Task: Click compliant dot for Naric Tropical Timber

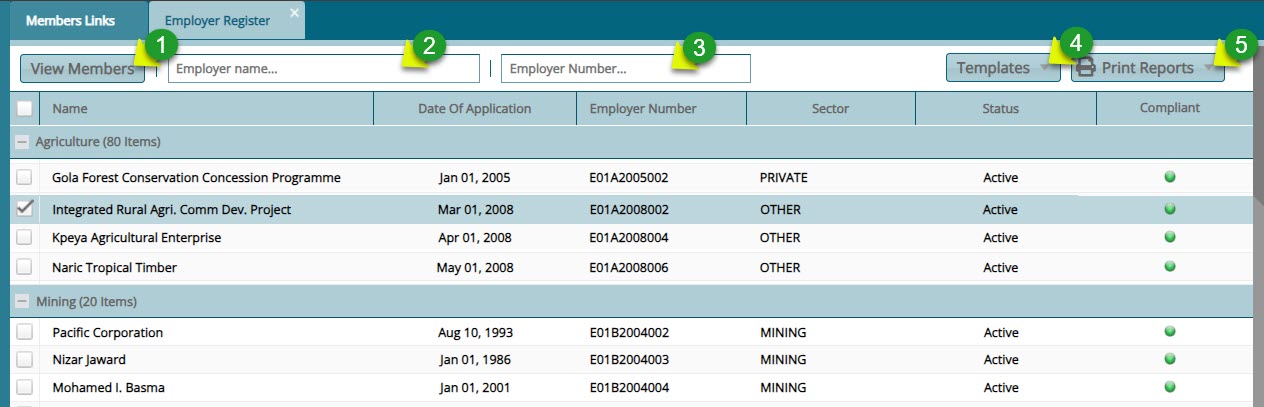Action: [x=1169, y=267]
